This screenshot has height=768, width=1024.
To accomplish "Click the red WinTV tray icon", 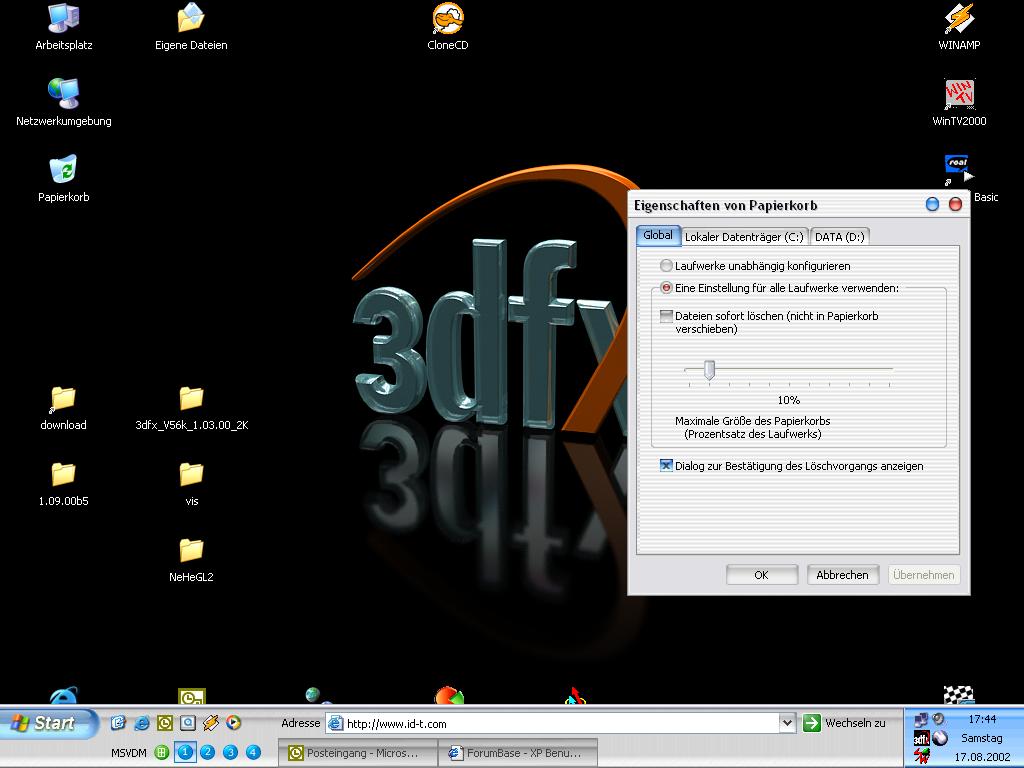I will [921, 756].
